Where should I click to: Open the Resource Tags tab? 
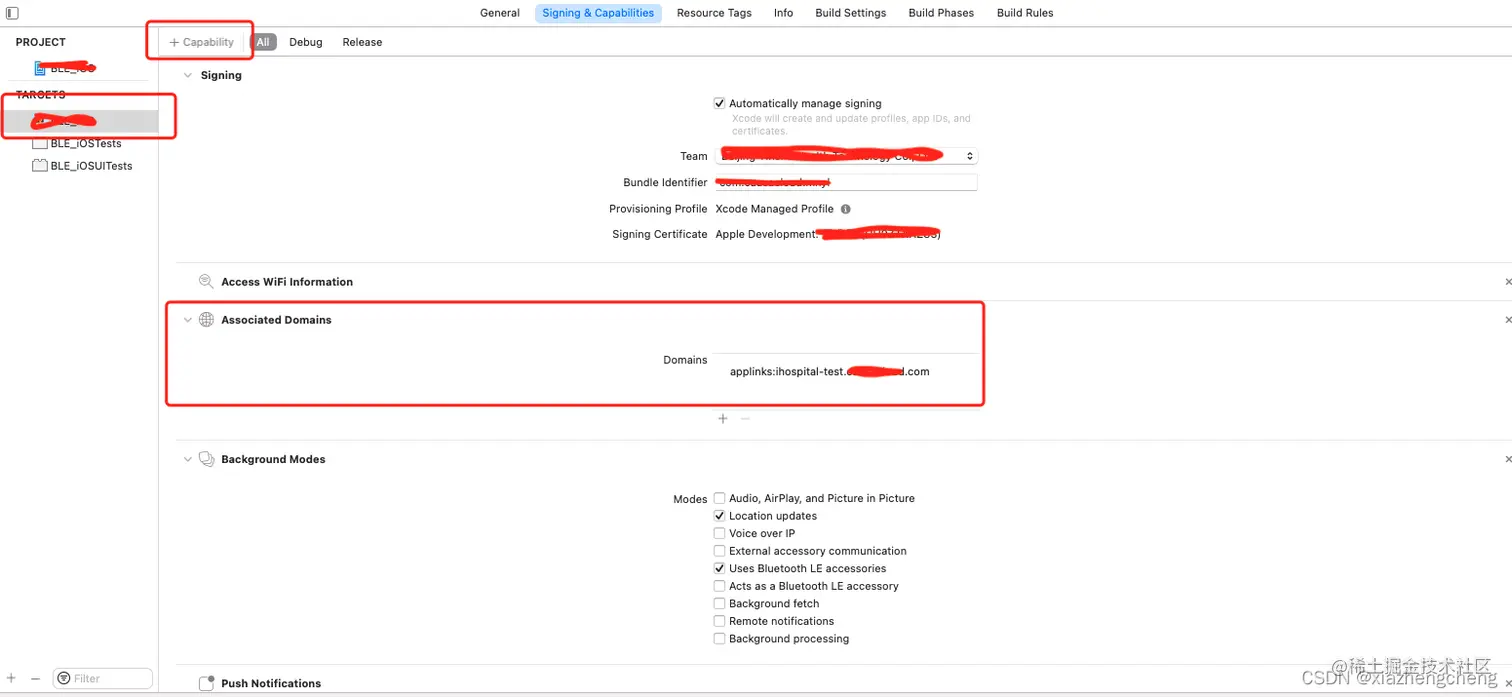point(714,13)
